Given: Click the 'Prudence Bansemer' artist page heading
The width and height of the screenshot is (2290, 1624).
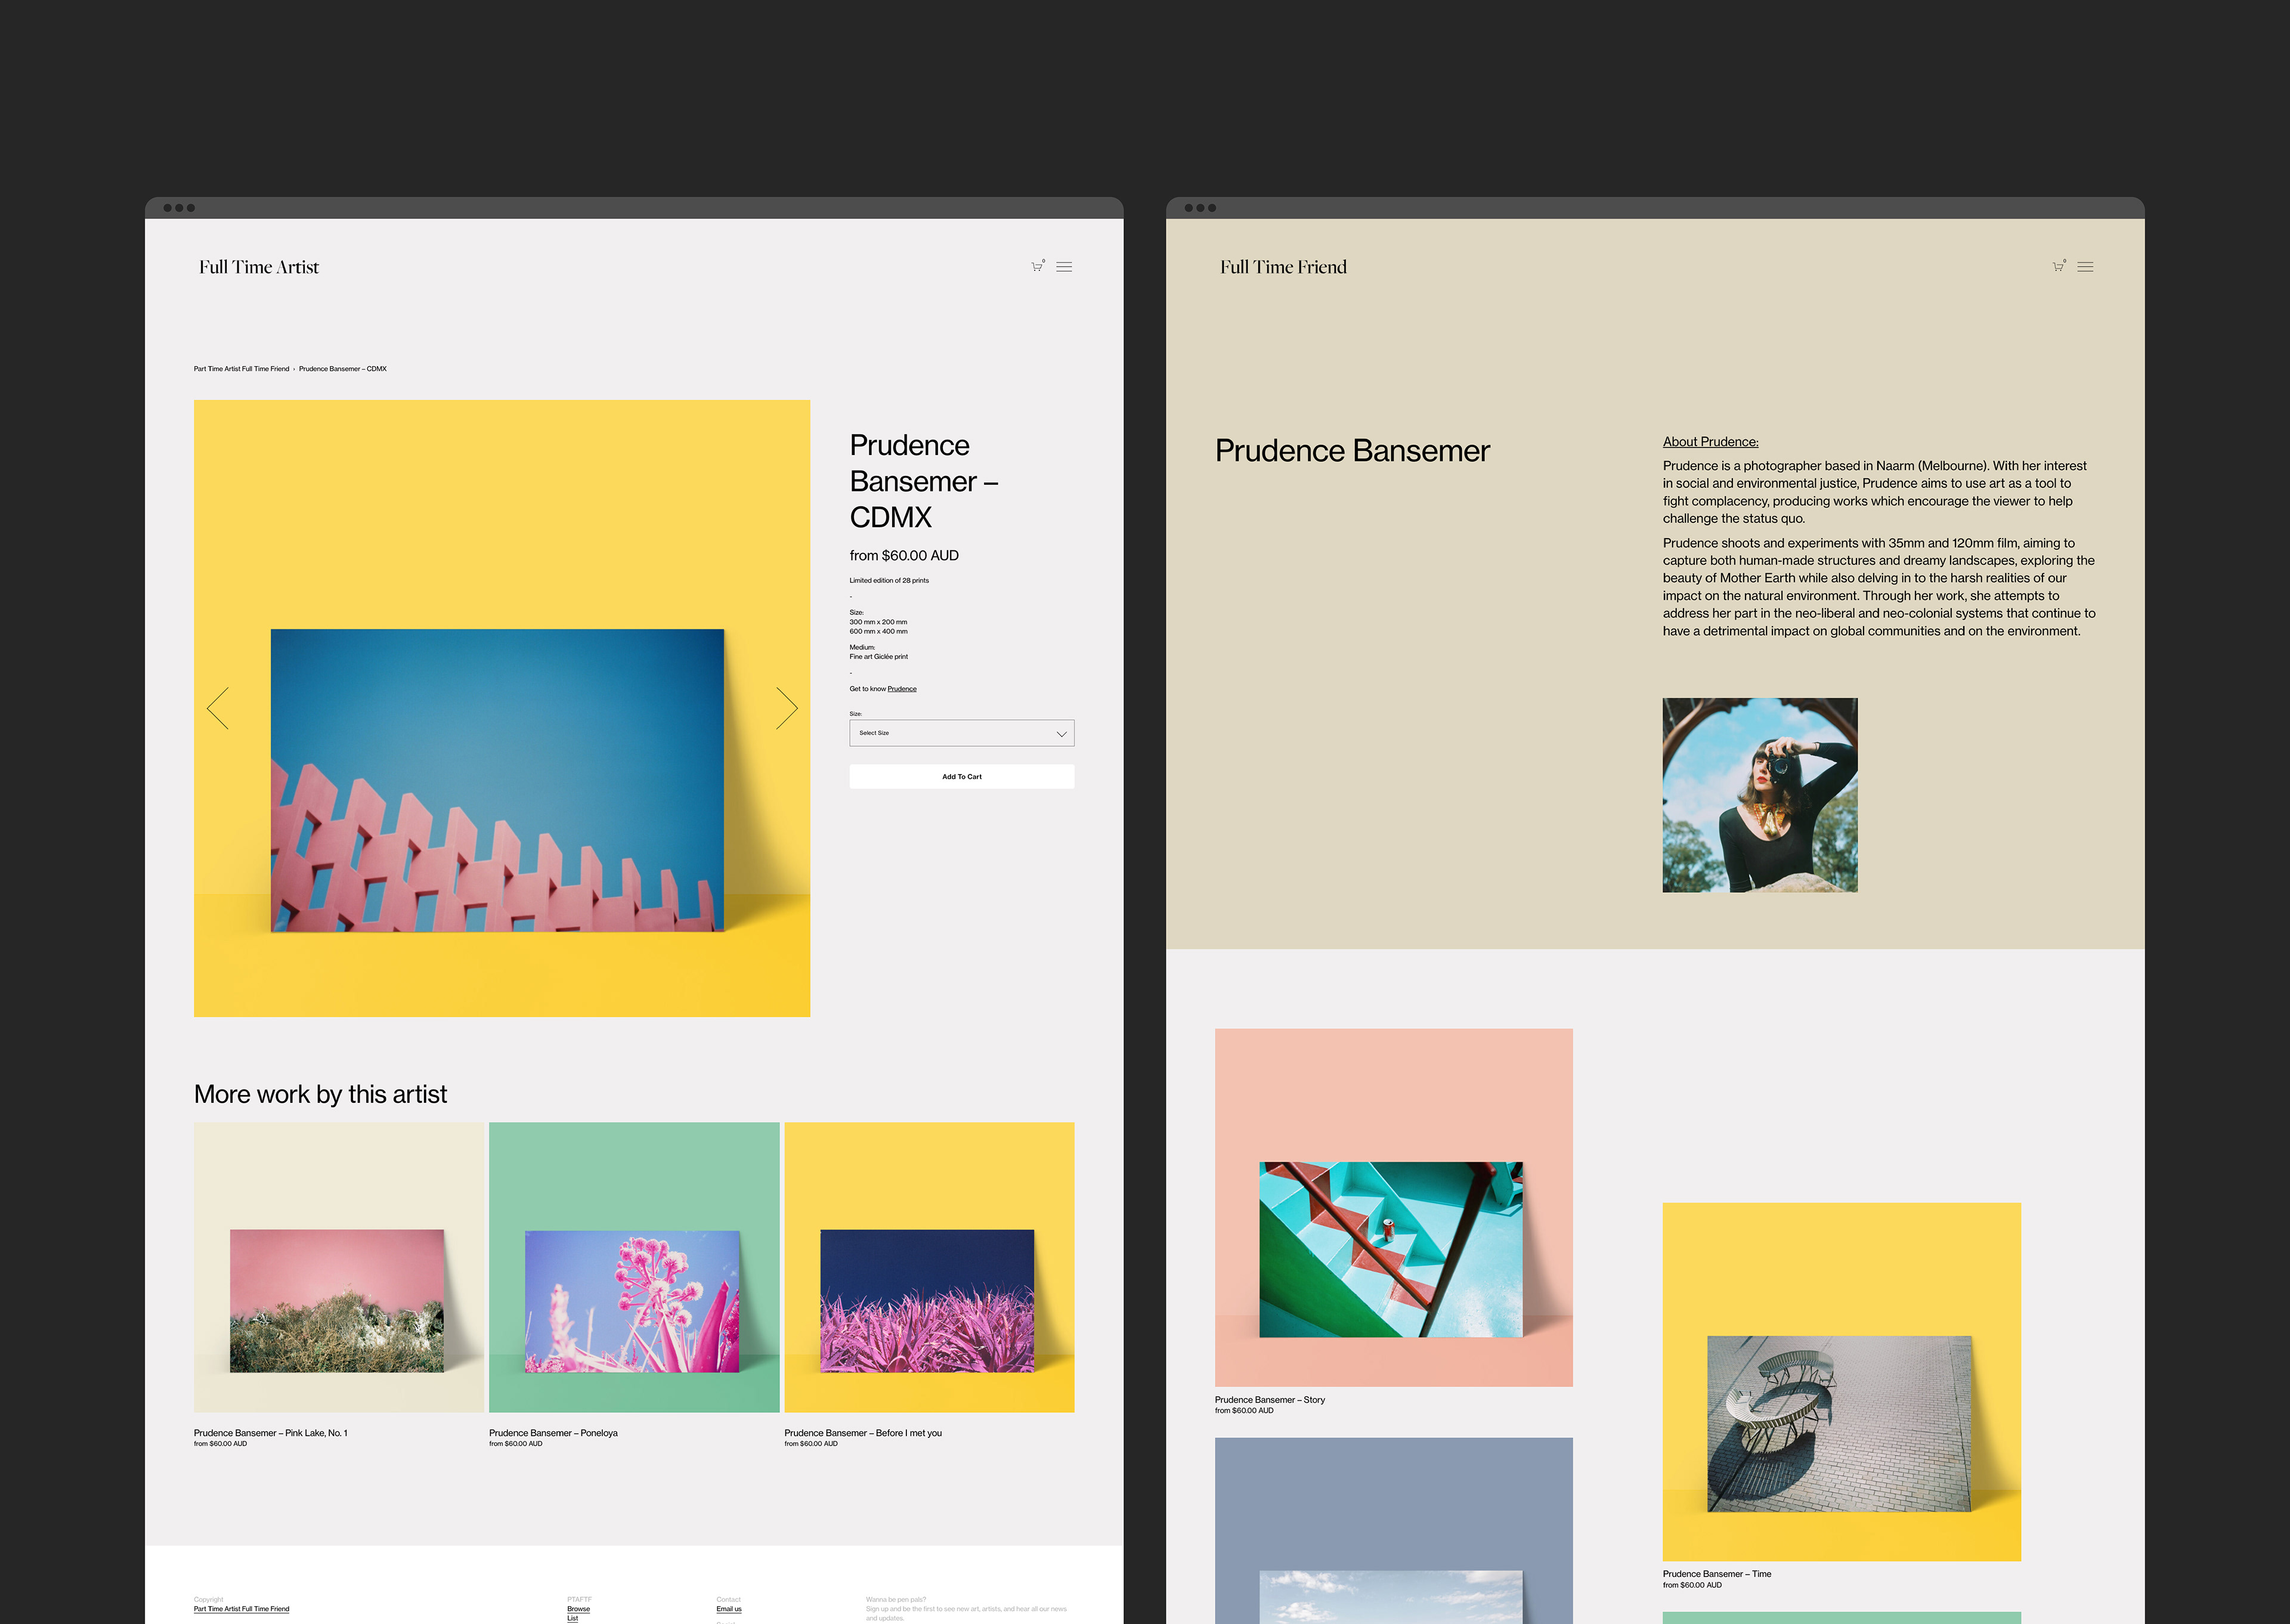Looking at the screenshot, I should tap(1352, 451).
